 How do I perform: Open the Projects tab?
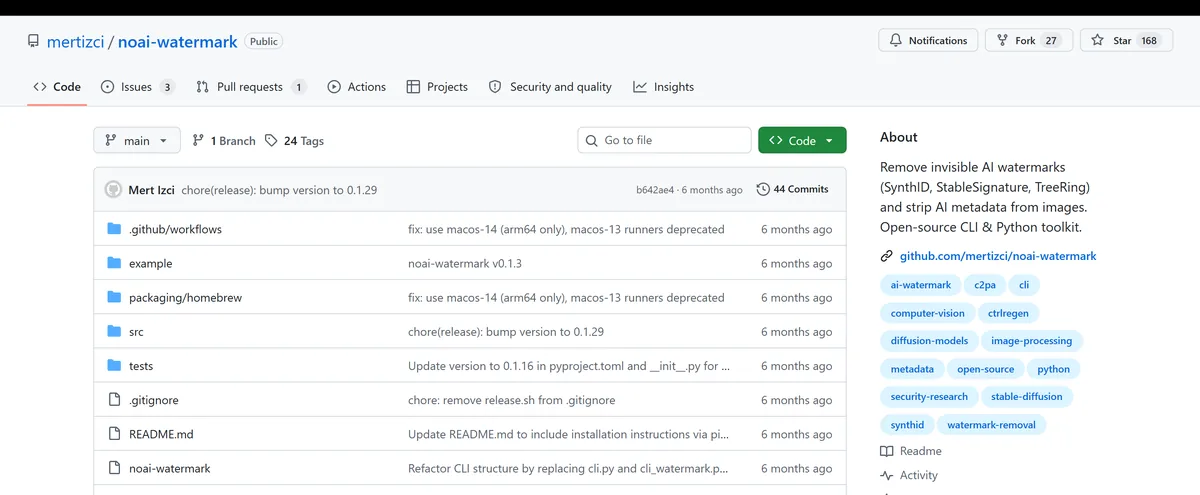[x=437, y=87]
